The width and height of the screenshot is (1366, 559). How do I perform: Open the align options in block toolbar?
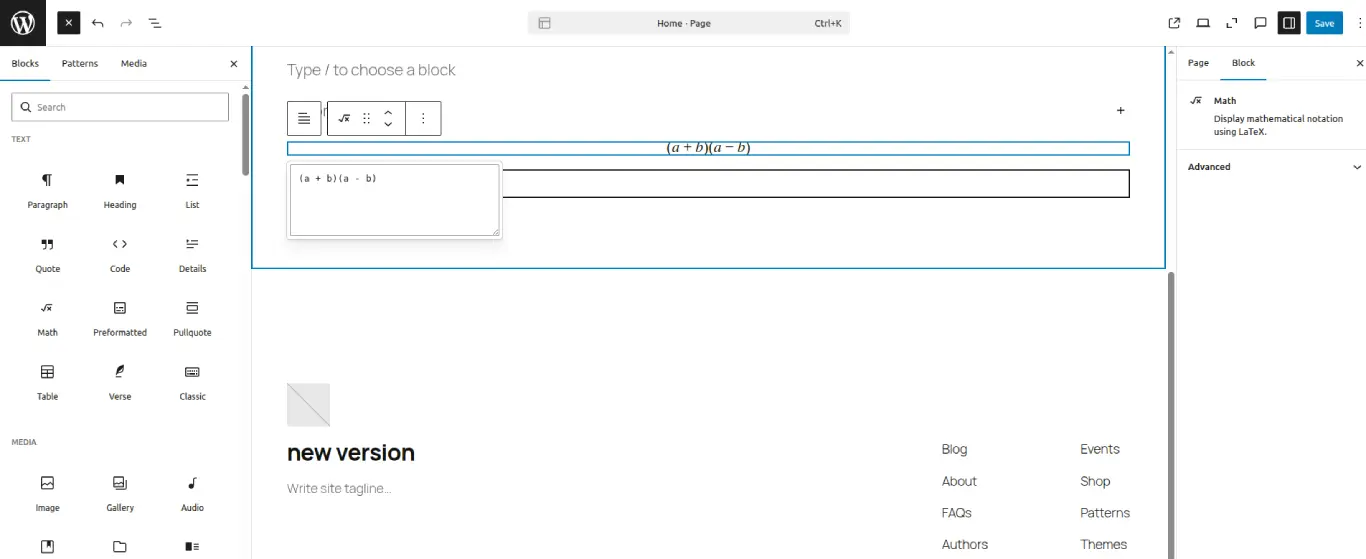304,118
